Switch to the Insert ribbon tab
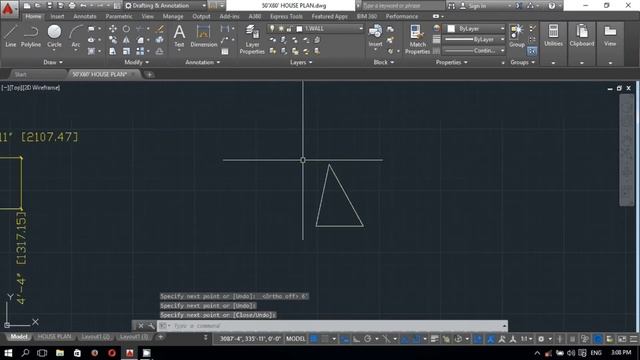Screen dimensions: 640x360 tap(57, 16)
